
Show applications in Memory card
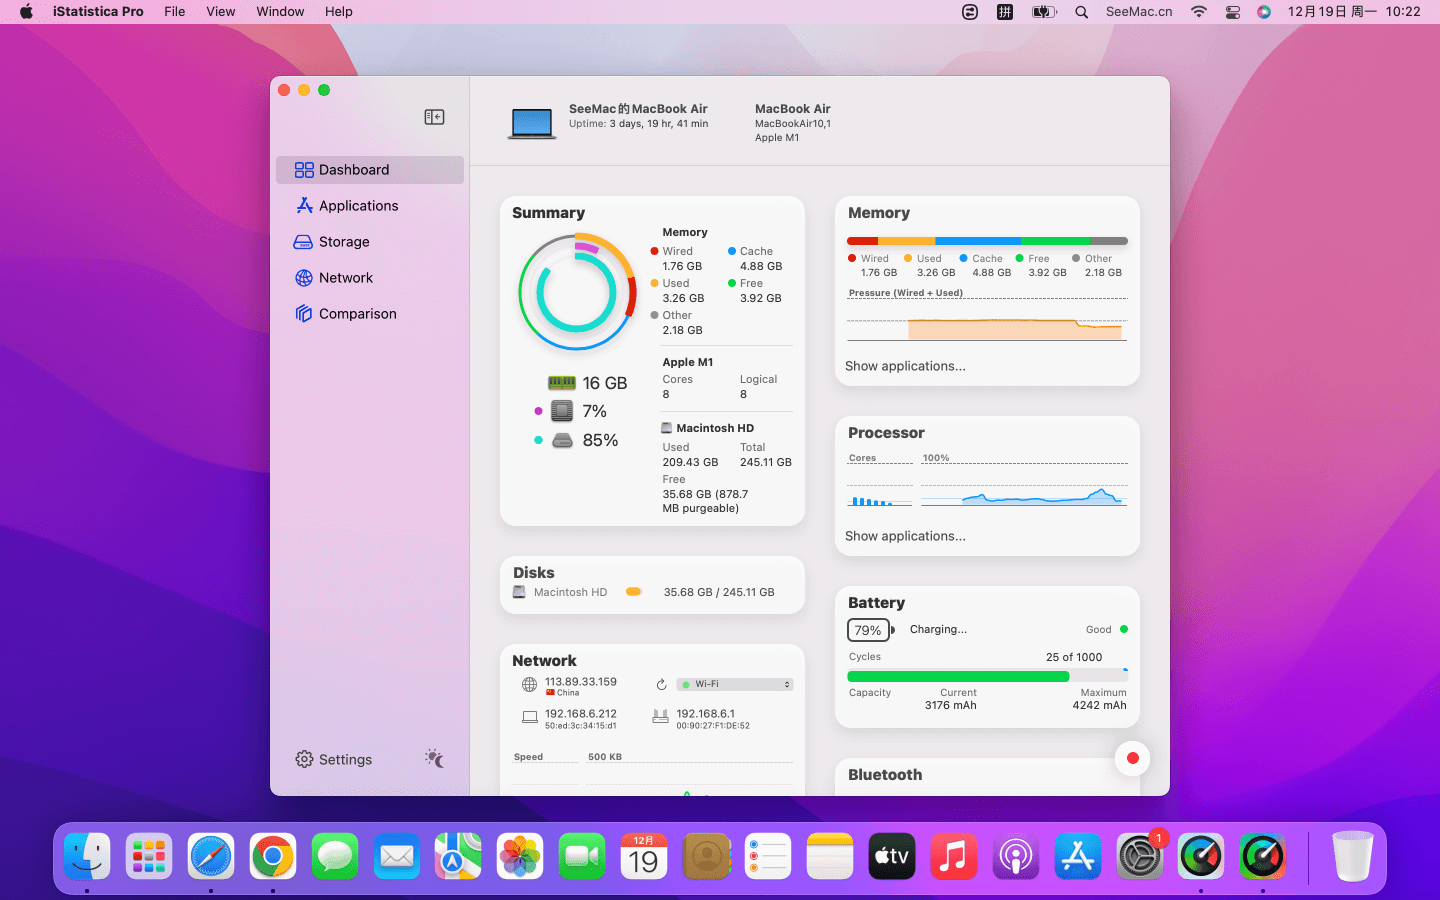905,366
